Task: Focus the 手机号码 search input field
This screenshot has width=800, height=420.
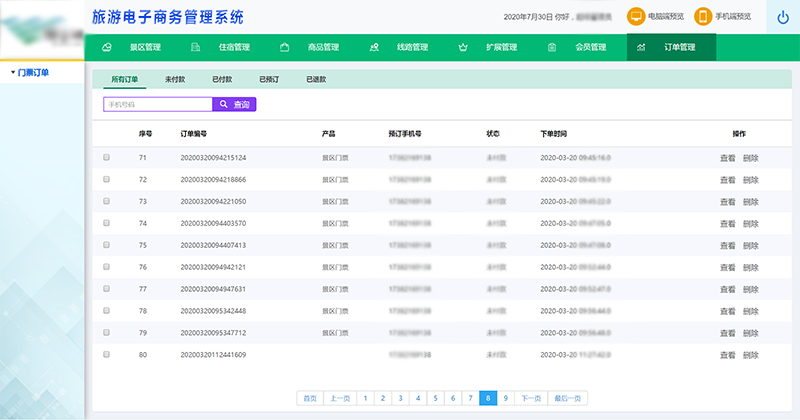Action: [x=157, y=104]
